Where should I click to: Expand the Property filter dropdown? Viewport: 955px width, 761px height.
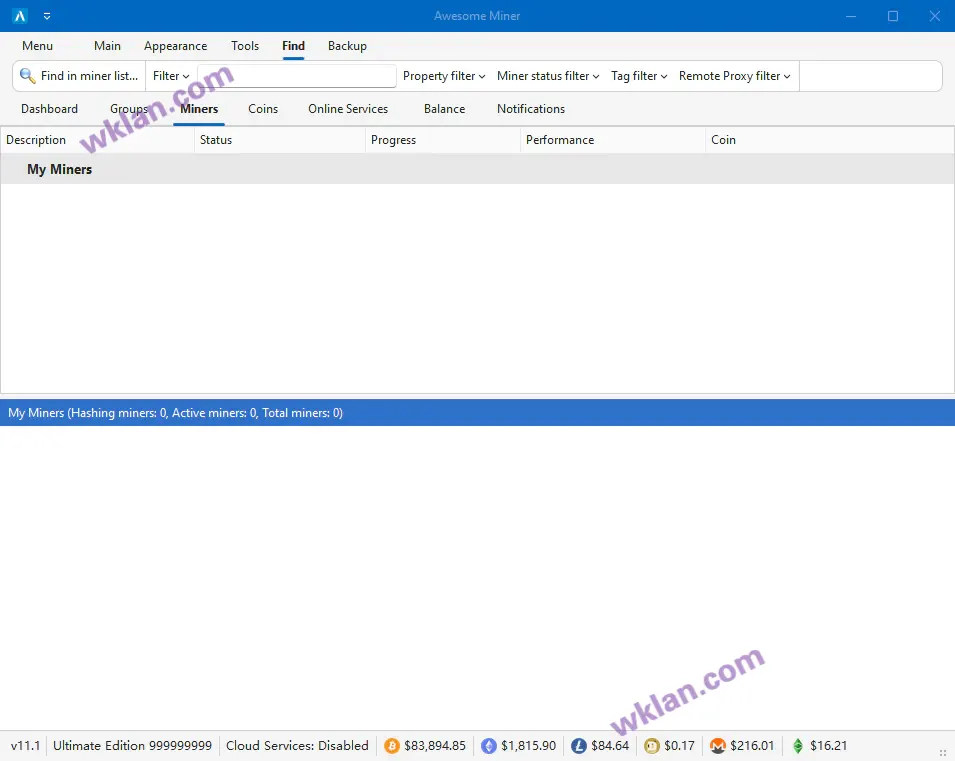(x=444, y=76)
